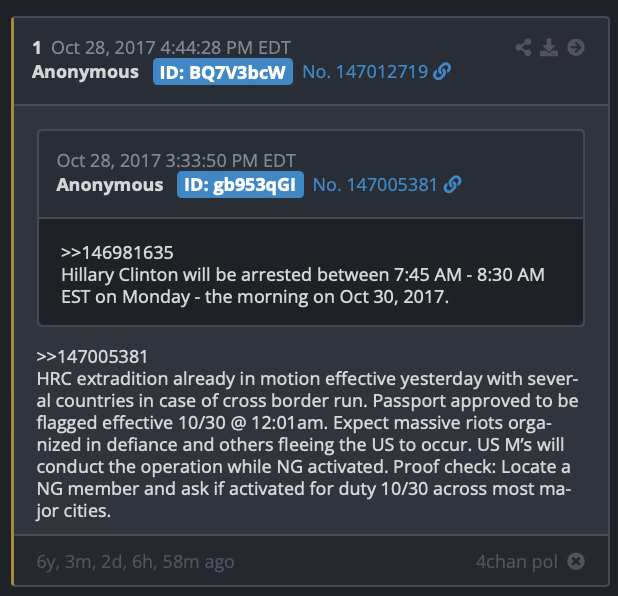Viewport: 618px width, 596px height.
Task: Click the 6y, 3m, 2d ago relative time
Action: point(136,562)
